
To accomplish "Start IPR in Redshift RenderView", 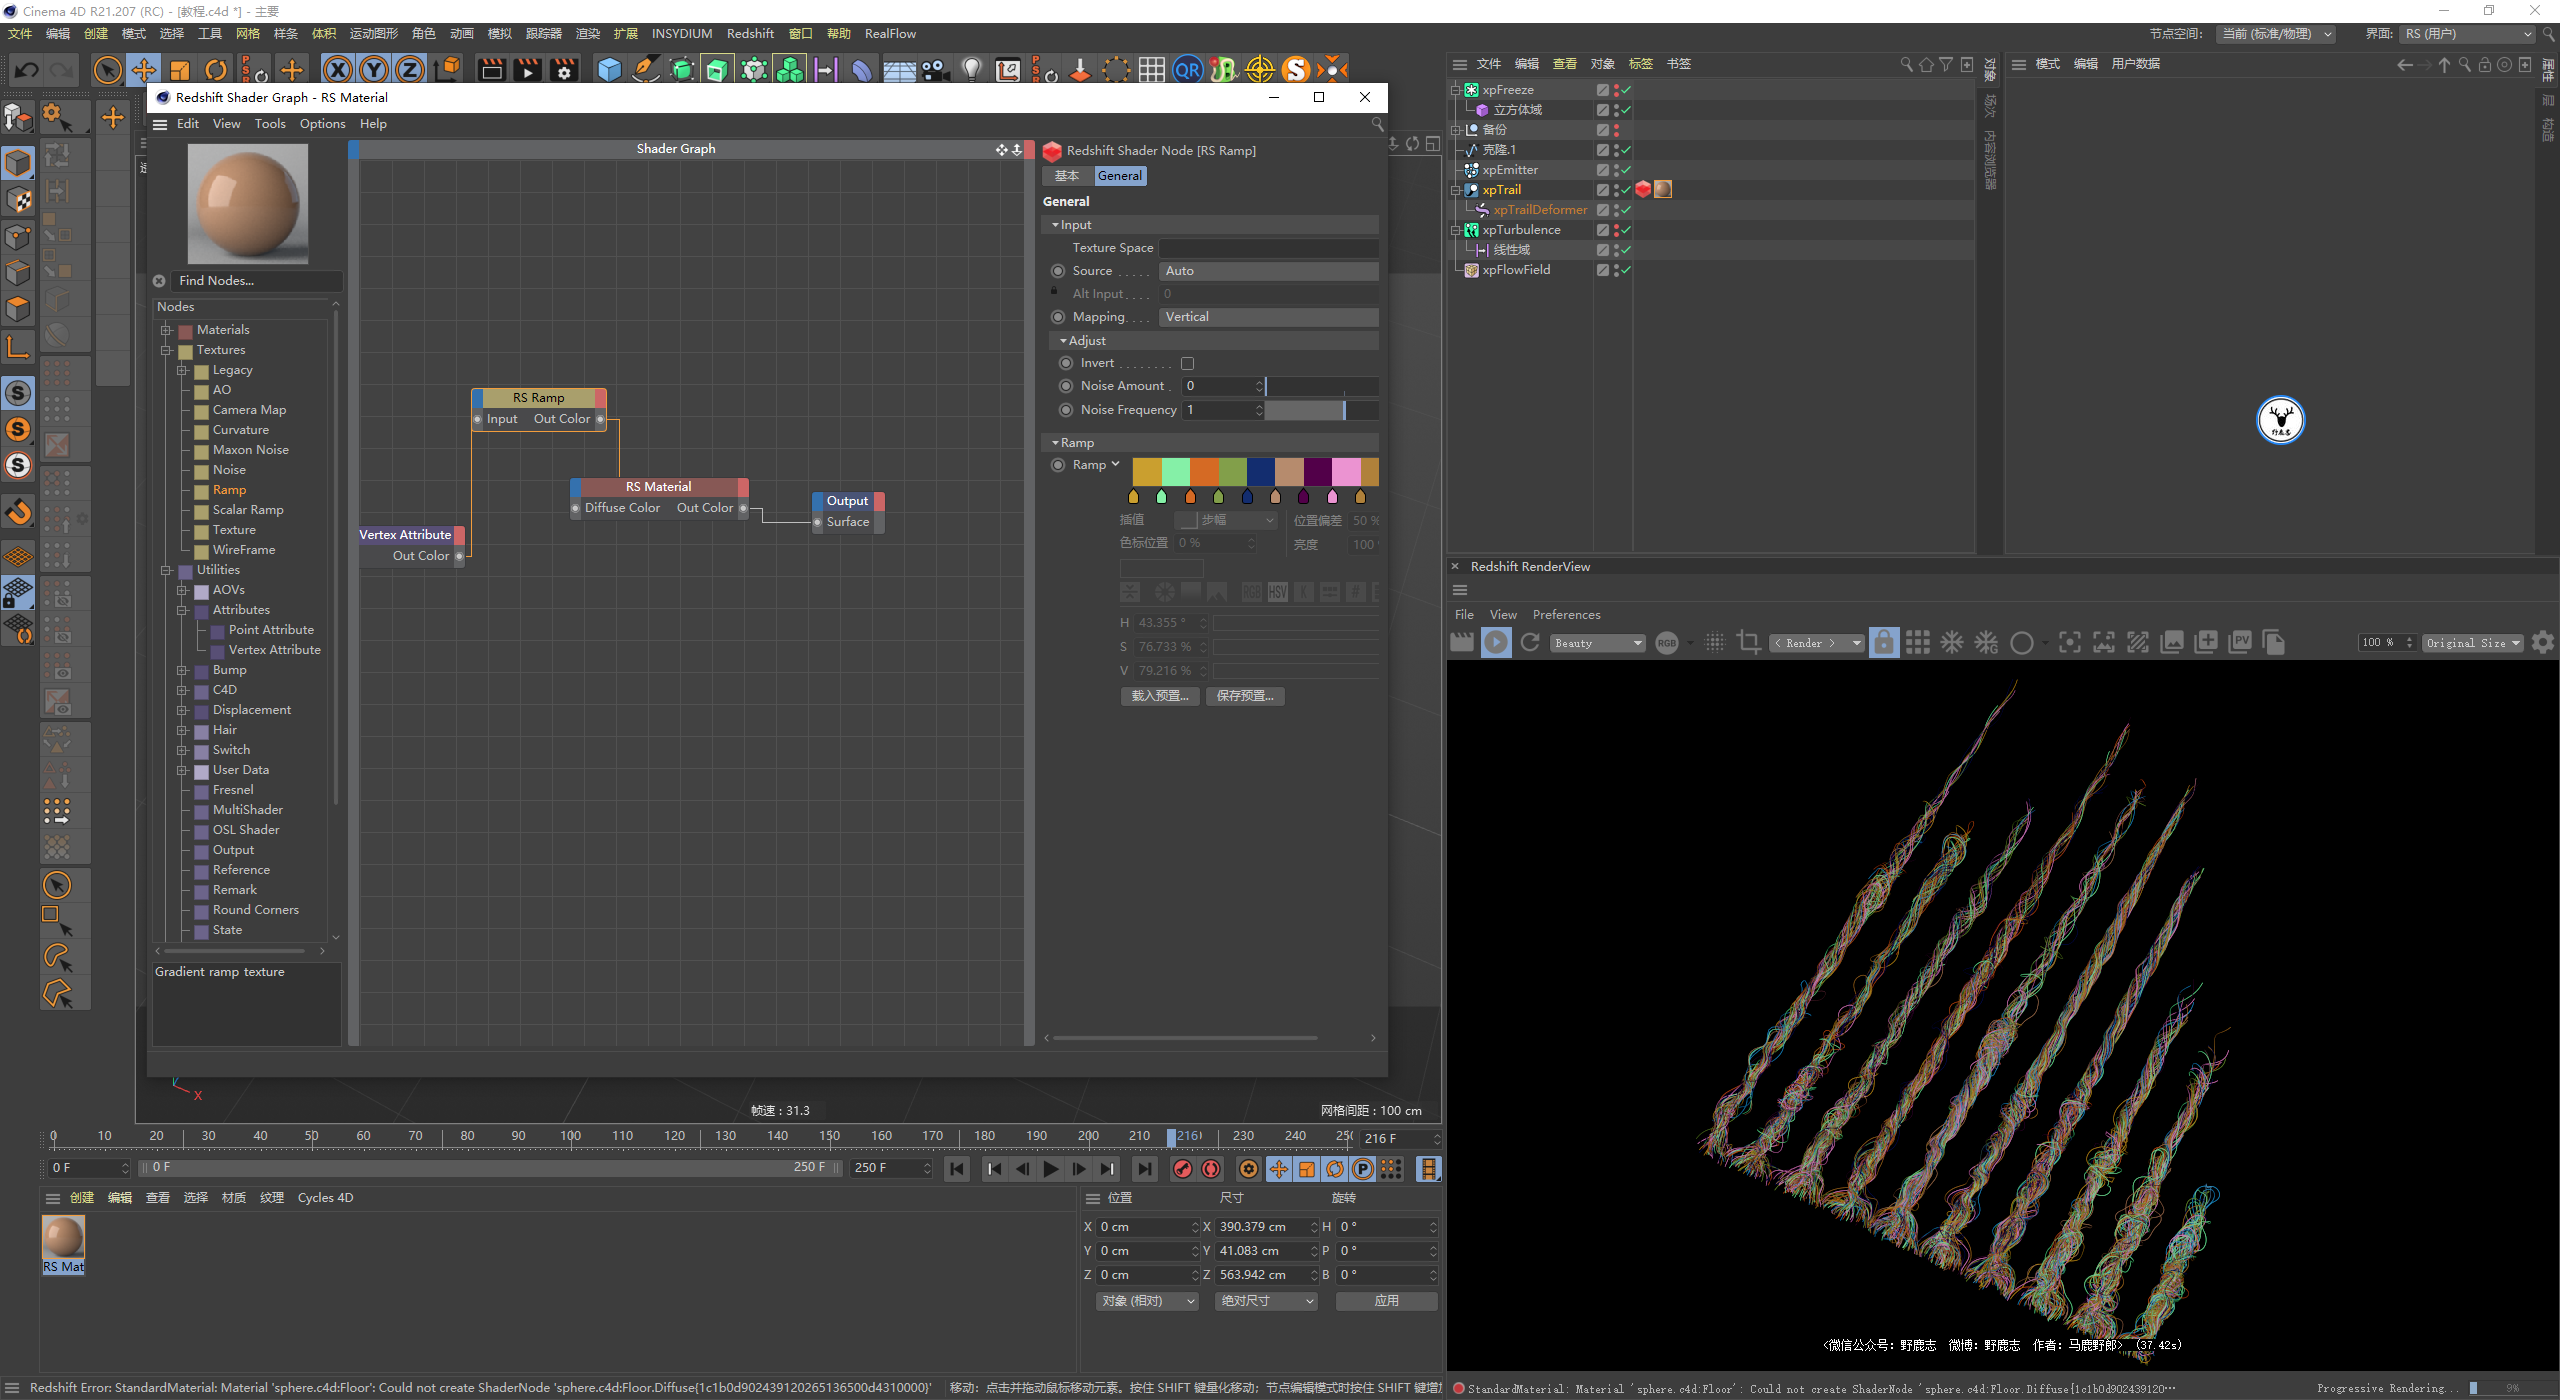I will [x=1496, y=643].
